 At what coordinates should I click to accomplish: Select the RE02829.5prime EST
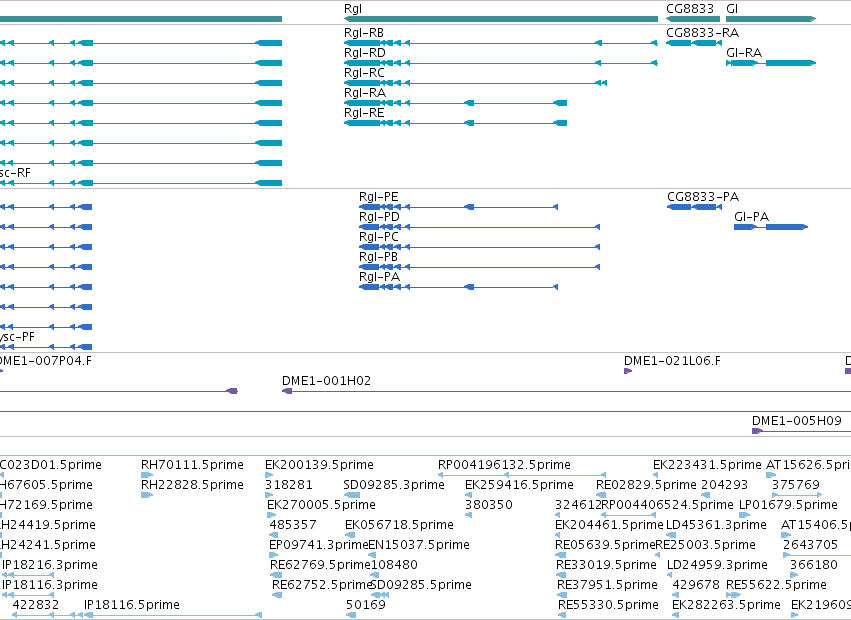(x=601, y=495)
